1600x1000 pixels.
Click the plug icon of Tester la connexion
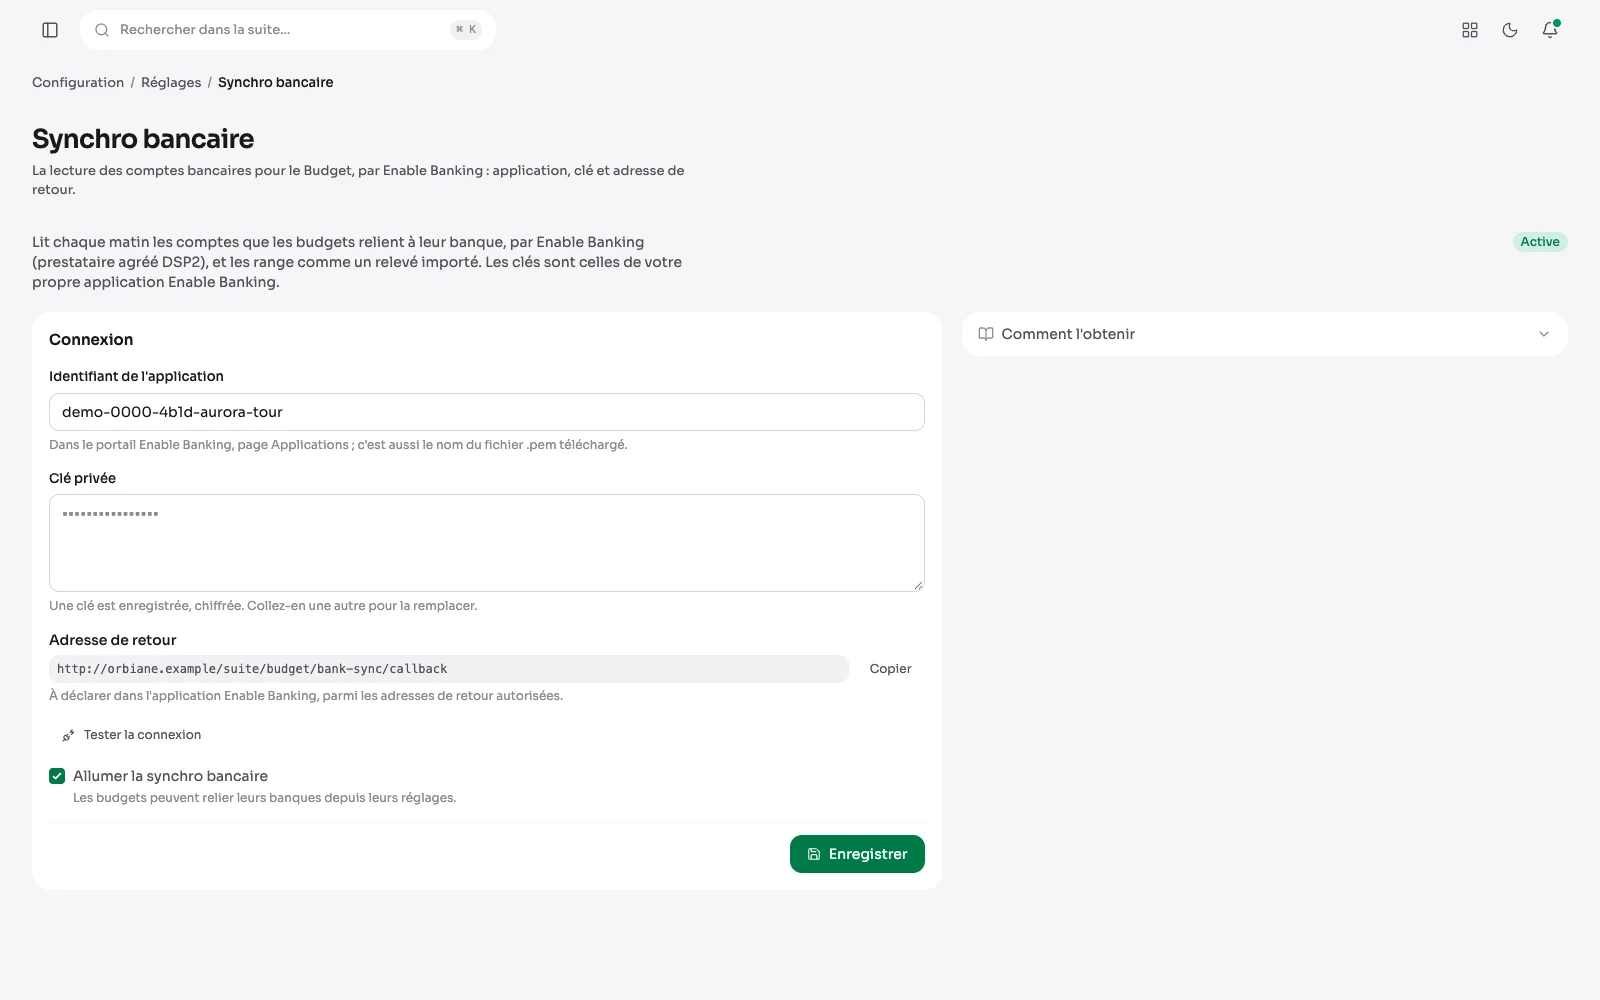pos(69,735)
